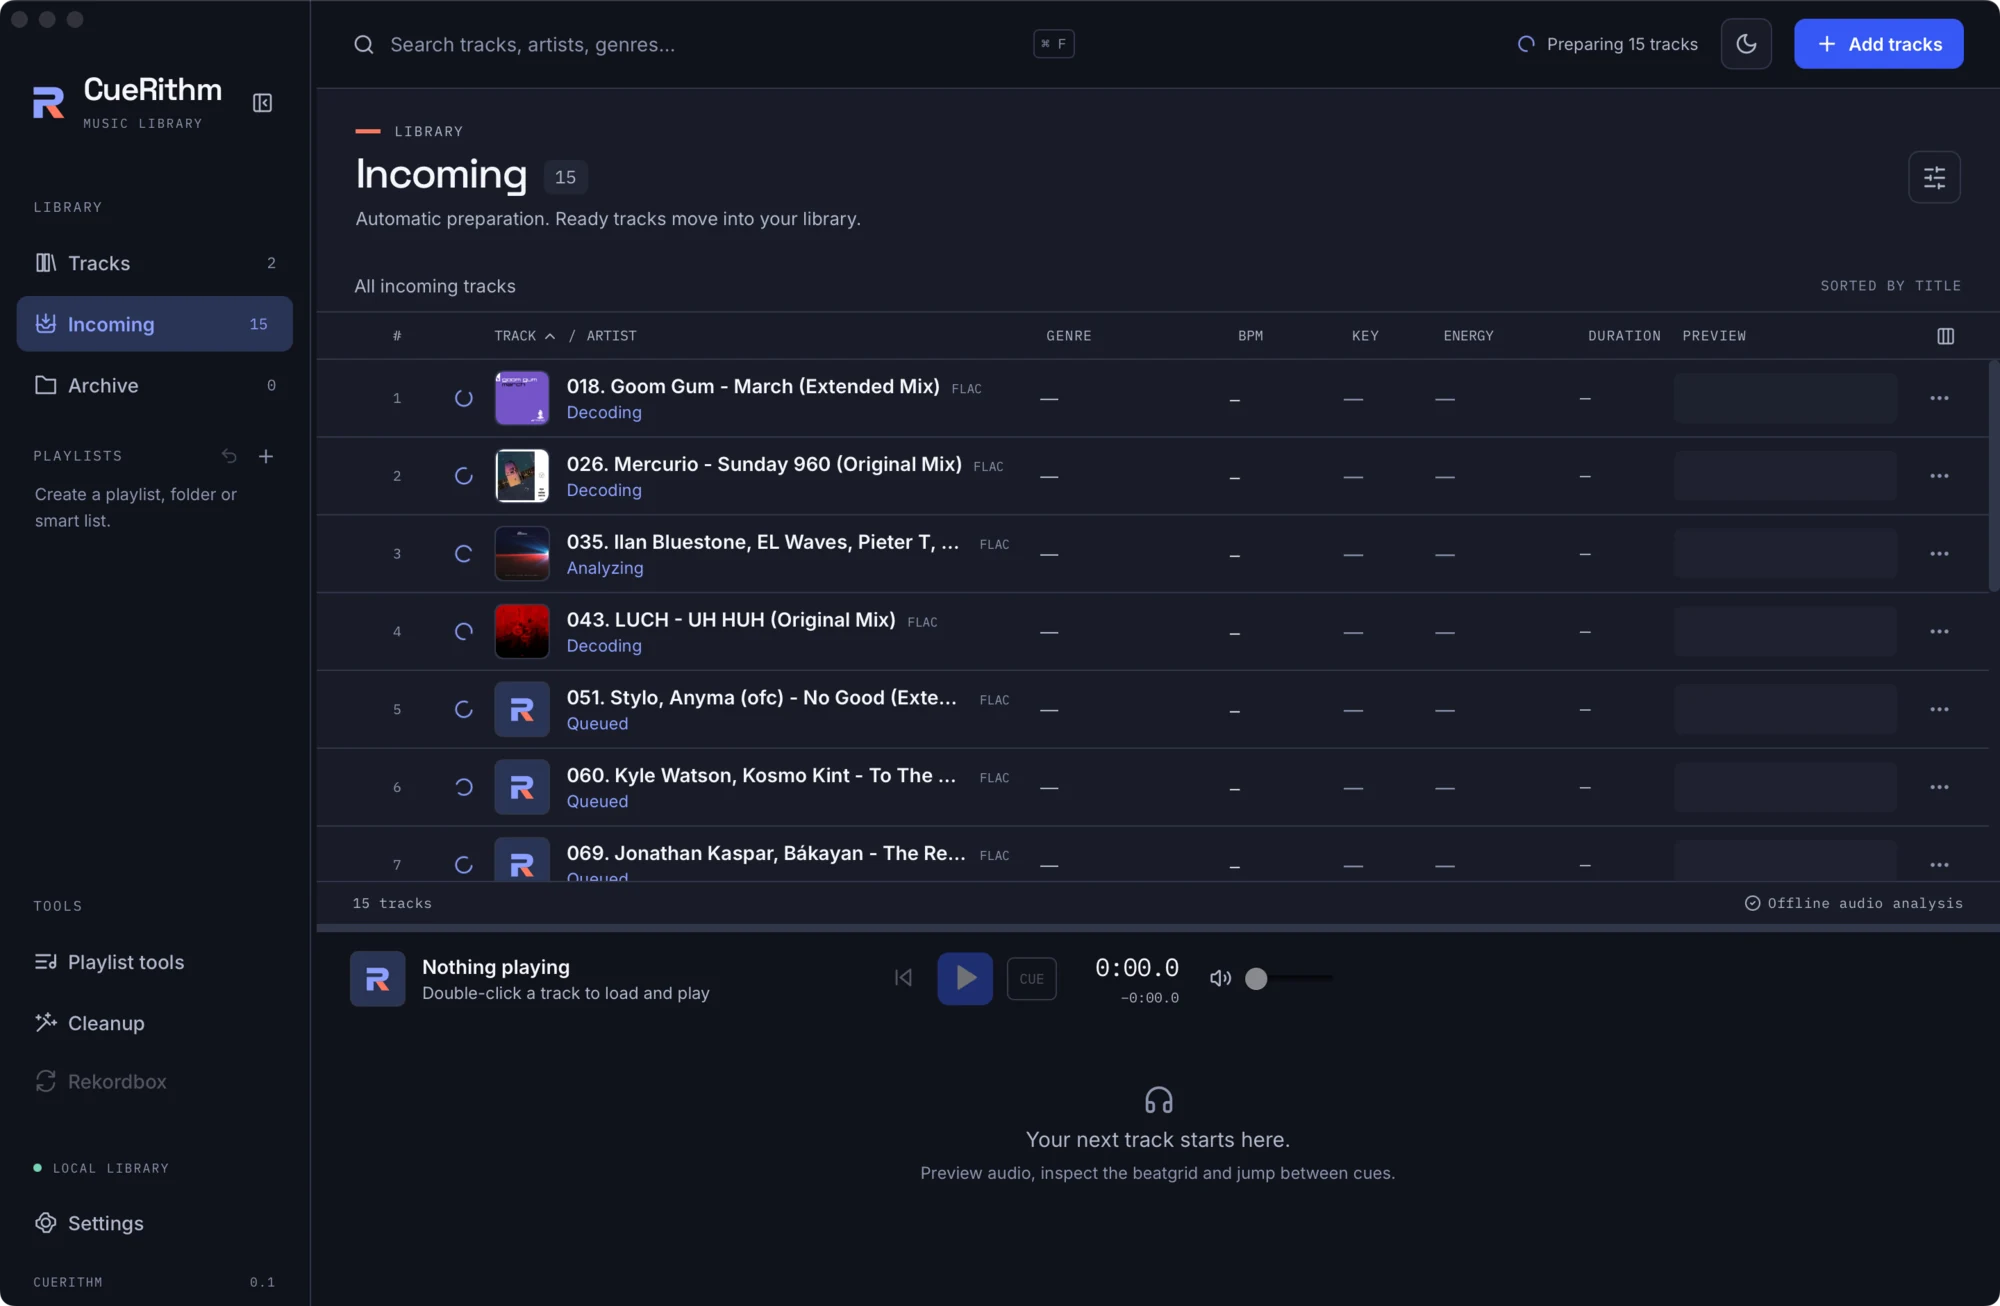2000x1306 pixels.
Task: Sort by the DURATION column header
Action: [1624, 336]
